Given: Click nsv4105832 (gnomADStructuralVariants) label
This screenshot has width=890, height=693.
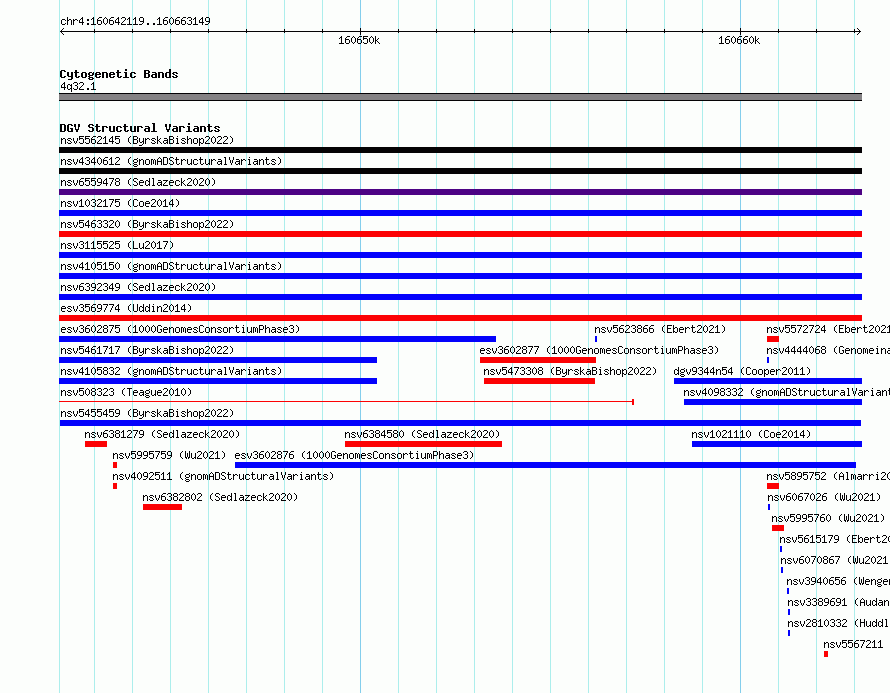Looking at the screenshot, I should coord(171,371).
